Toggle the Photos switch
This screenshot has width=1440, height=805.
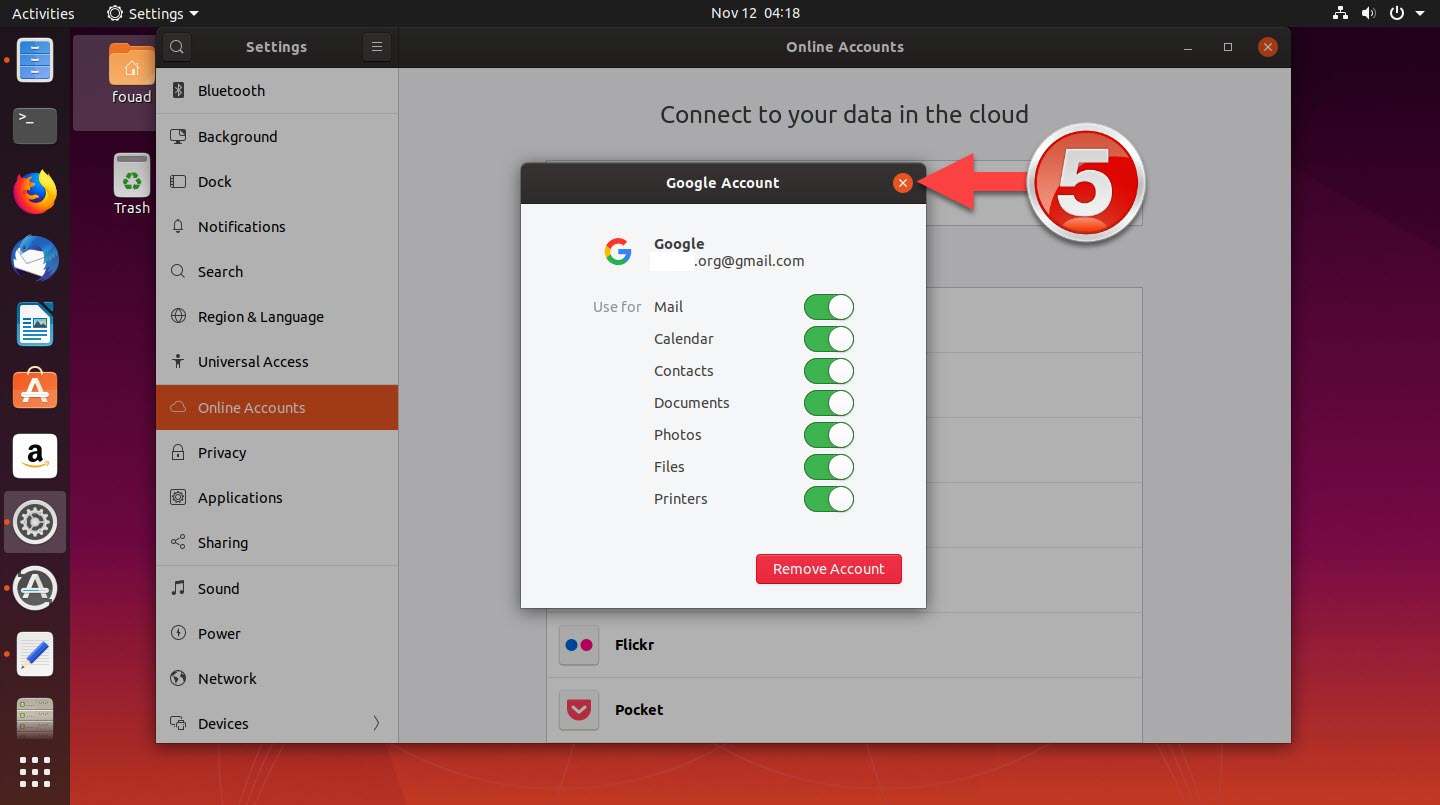tap(829, 435)
